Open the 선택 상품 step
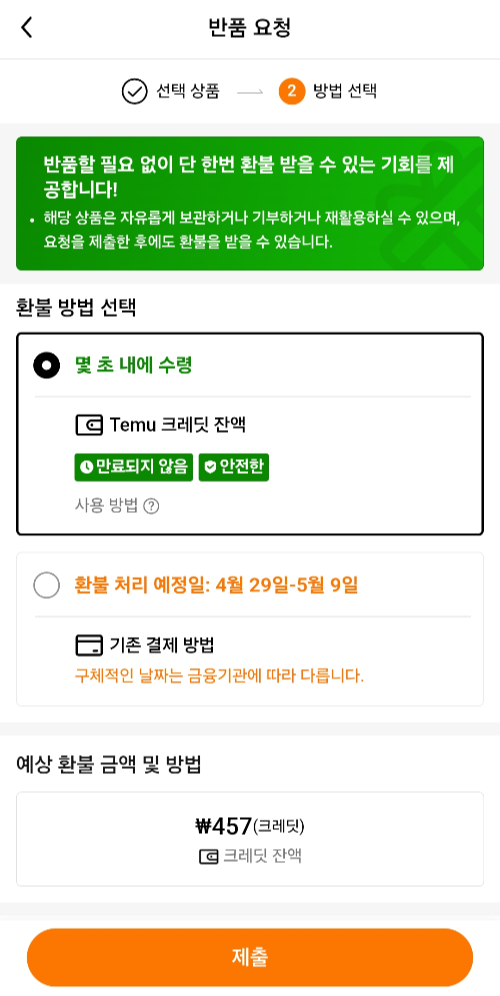The width and height of the screenshot is (500, 996). (x=188, y=91)
